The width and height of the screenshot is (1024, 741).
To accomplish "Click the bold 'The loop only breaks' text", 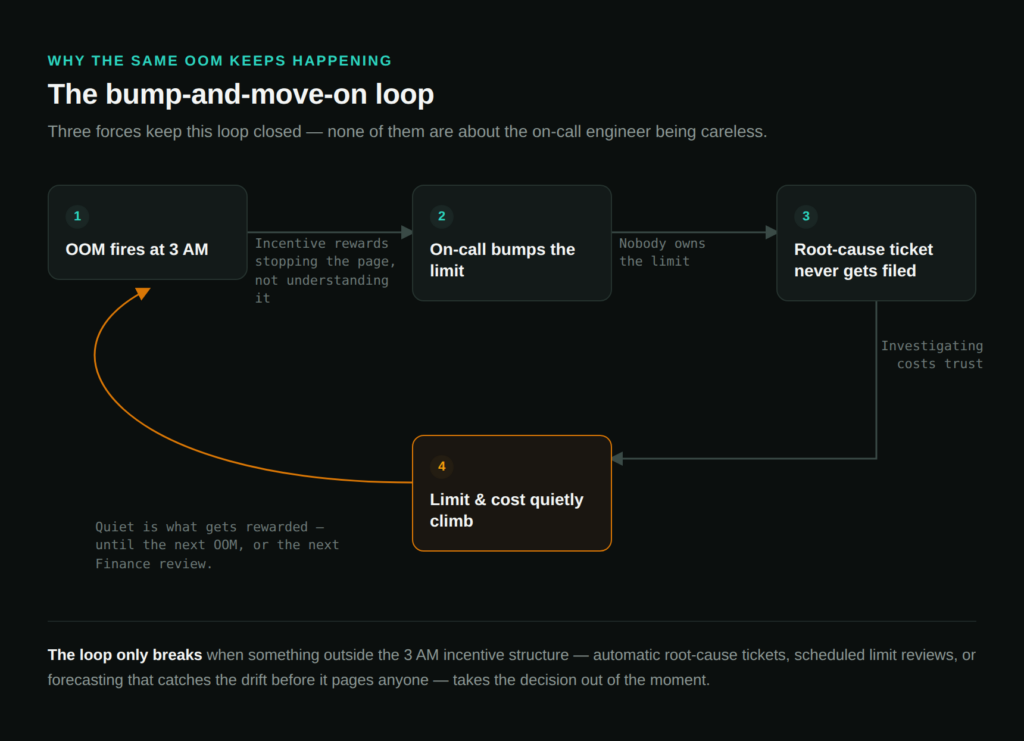I will click(125, 655).
